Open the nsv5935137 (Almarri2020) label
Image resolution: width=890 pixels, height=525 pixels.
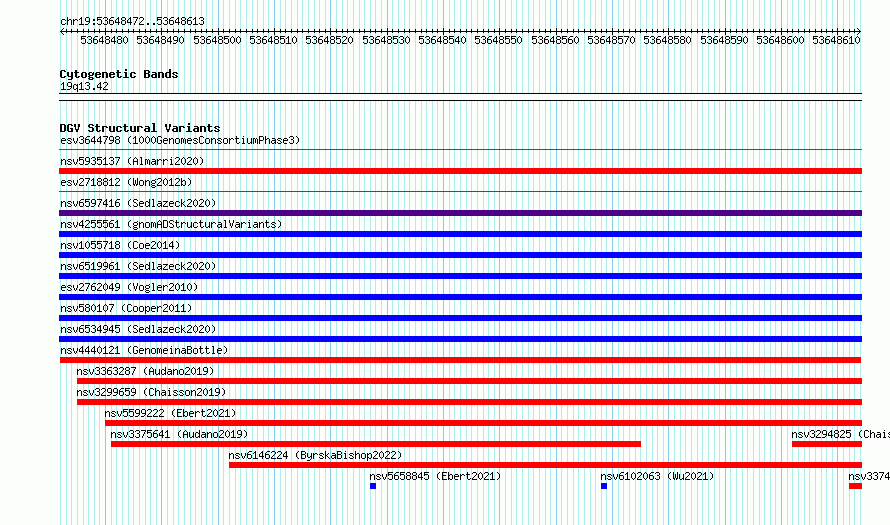click(x=132, y=161)
